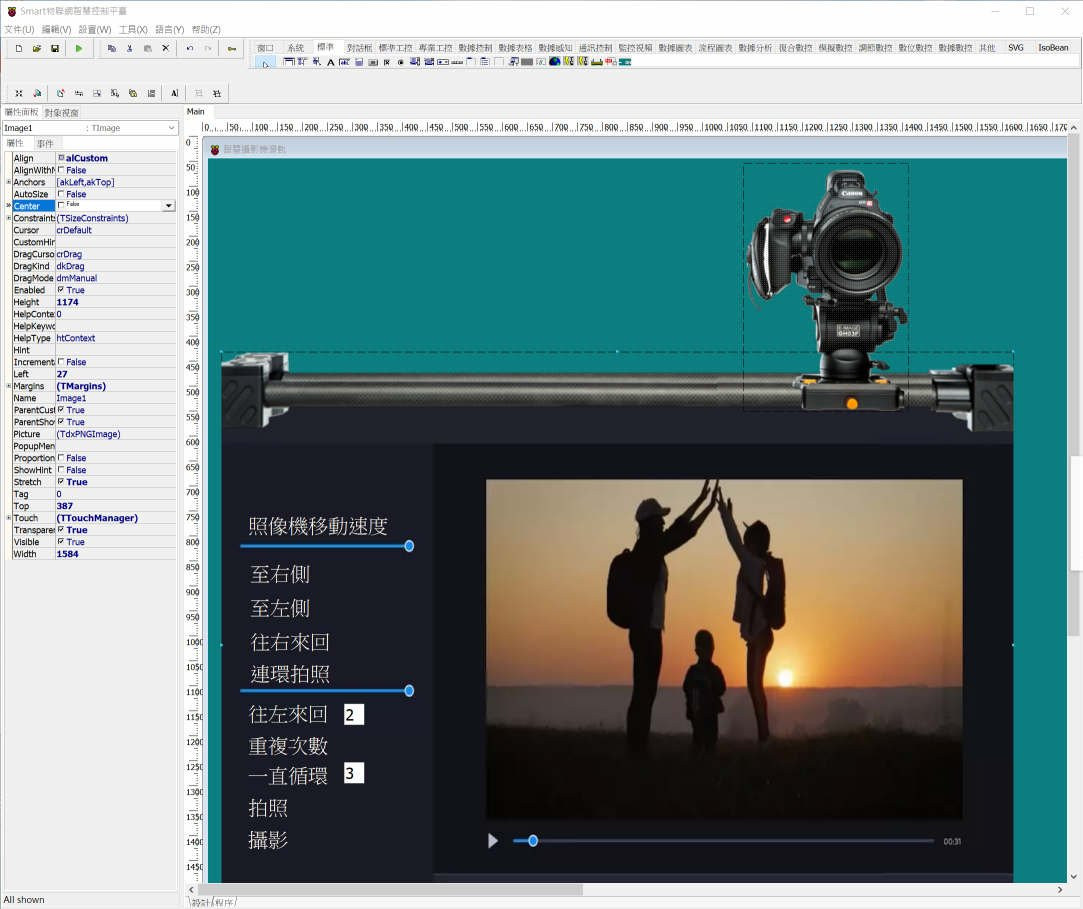Image resolution: width=1083 pixels, height=909 pixels.
Task: Click the Height value 1174 field
Action: (x=115, y=302)
